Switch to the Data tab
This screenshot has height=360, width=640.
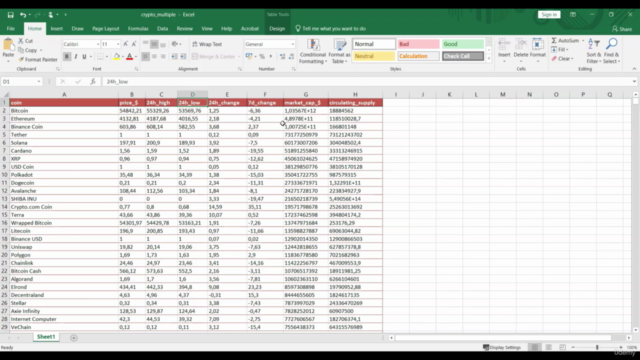162,29
